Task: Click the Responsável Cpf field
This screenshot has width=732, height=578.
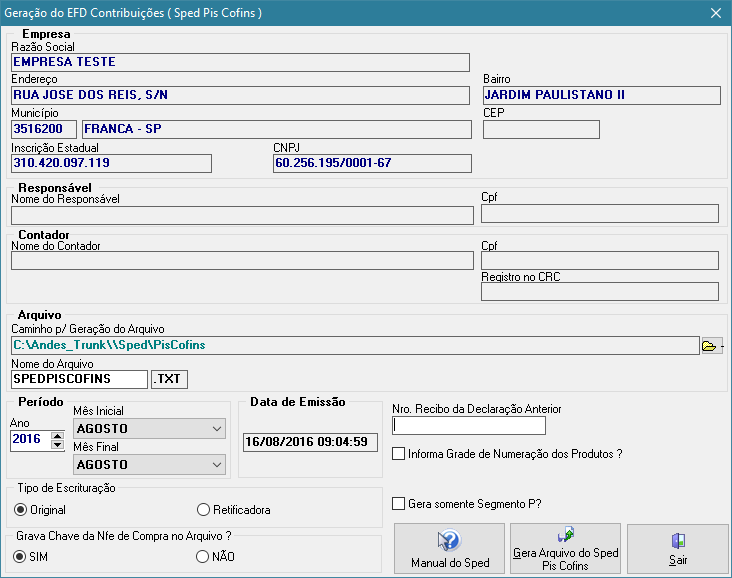Action: (600, 213)
